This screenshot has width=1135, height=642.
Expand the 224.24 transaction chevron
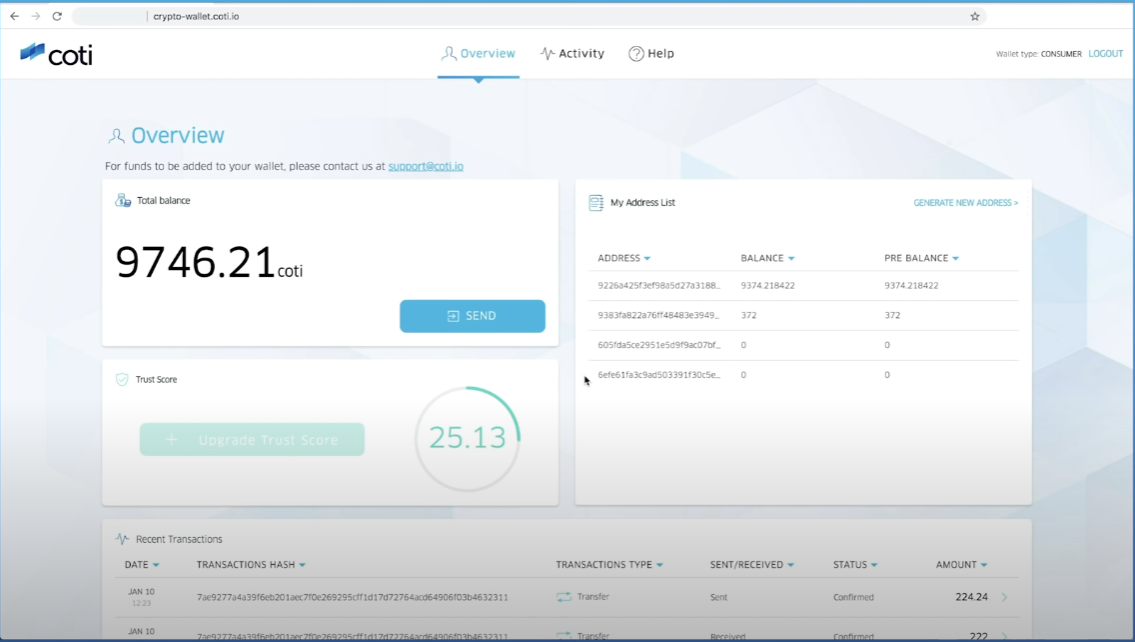coord(1005,597)
